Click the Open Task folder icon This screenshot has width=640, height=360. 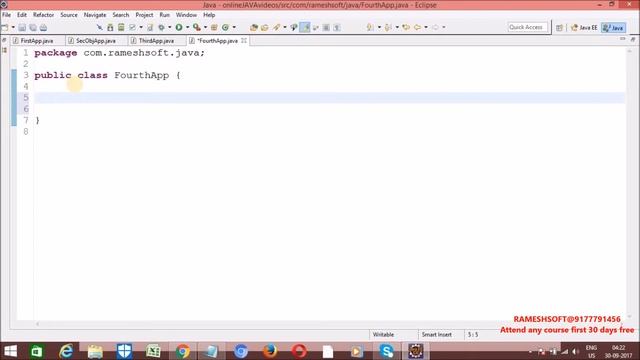click(x=264, y=27)
